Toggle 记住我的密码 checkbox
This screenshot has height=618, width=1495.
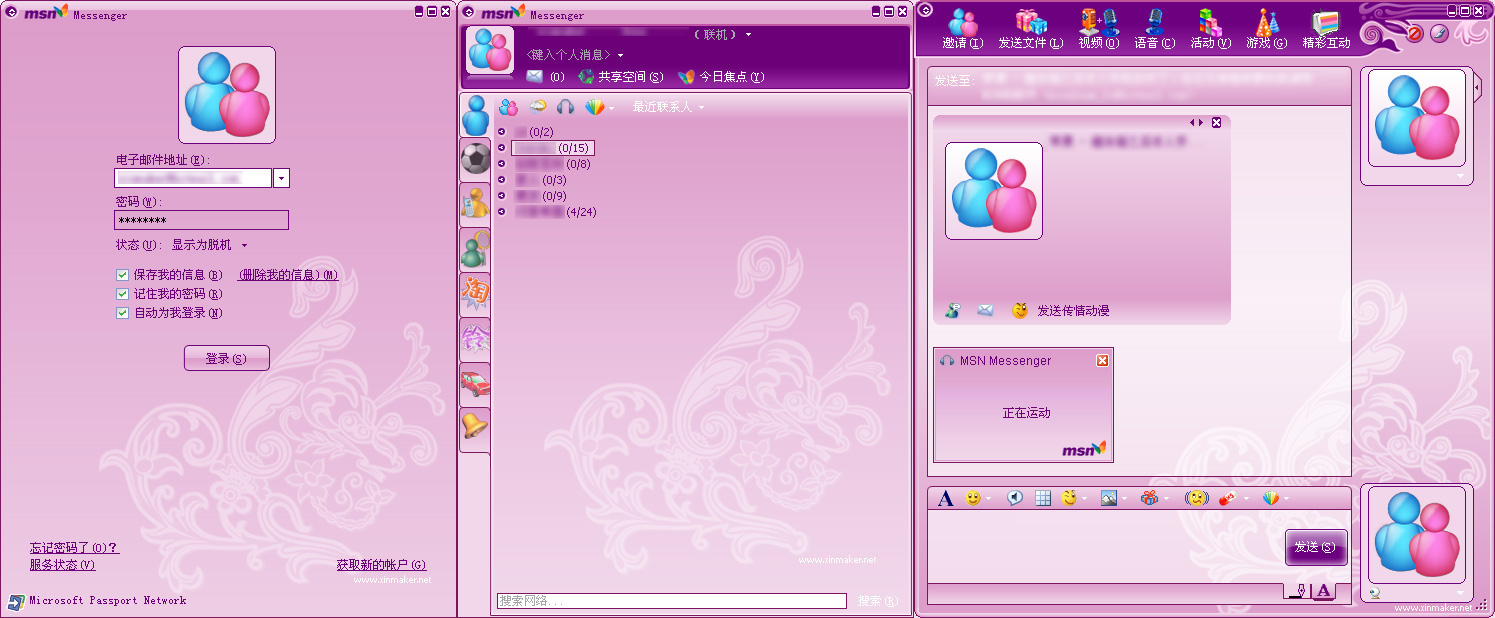[122, 294]
